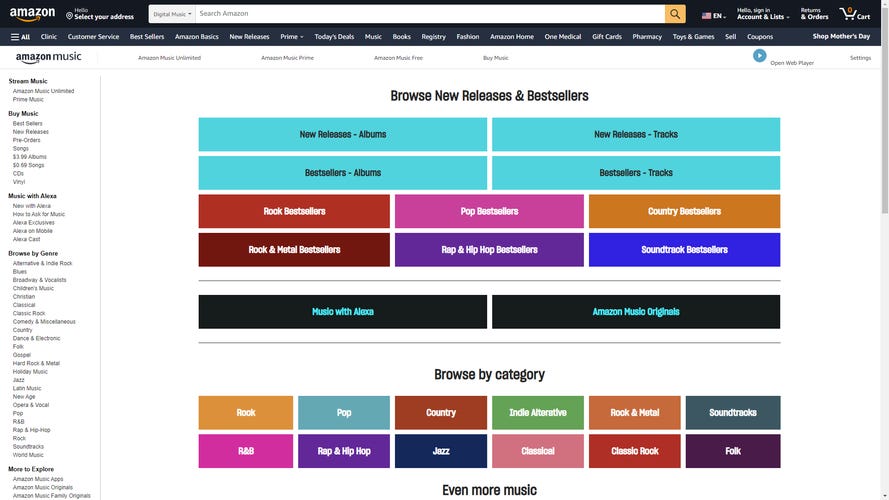The image size is (889, 500).
Task: Open the shopping cart icon
Action: pos(855,14)
